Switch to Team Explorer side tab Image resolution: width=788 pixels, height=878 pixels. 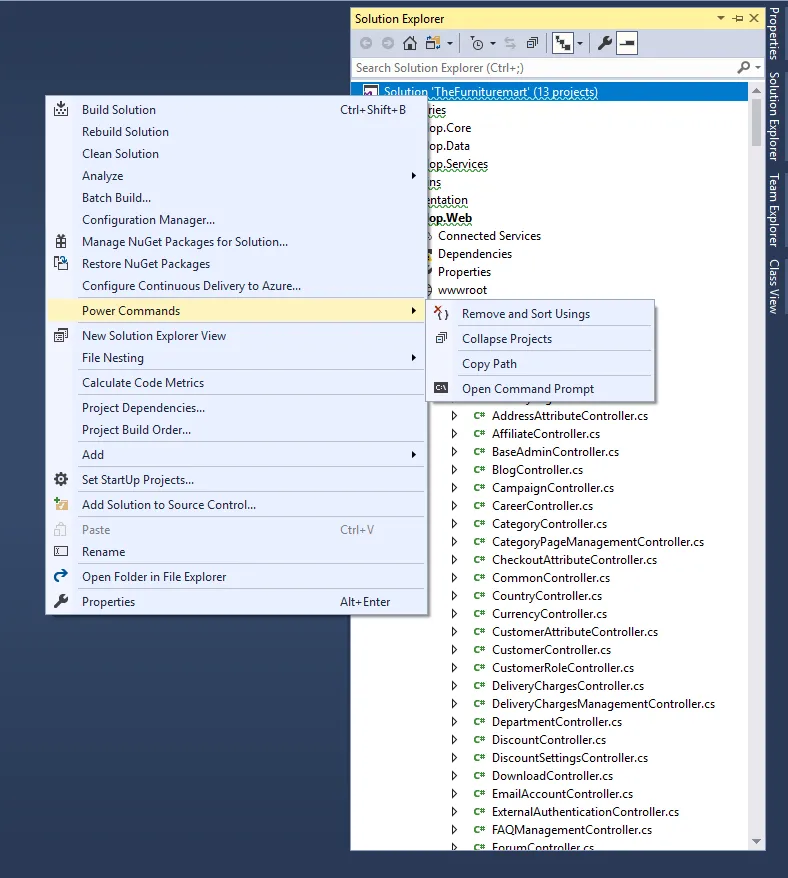click(x=774, y=210)
